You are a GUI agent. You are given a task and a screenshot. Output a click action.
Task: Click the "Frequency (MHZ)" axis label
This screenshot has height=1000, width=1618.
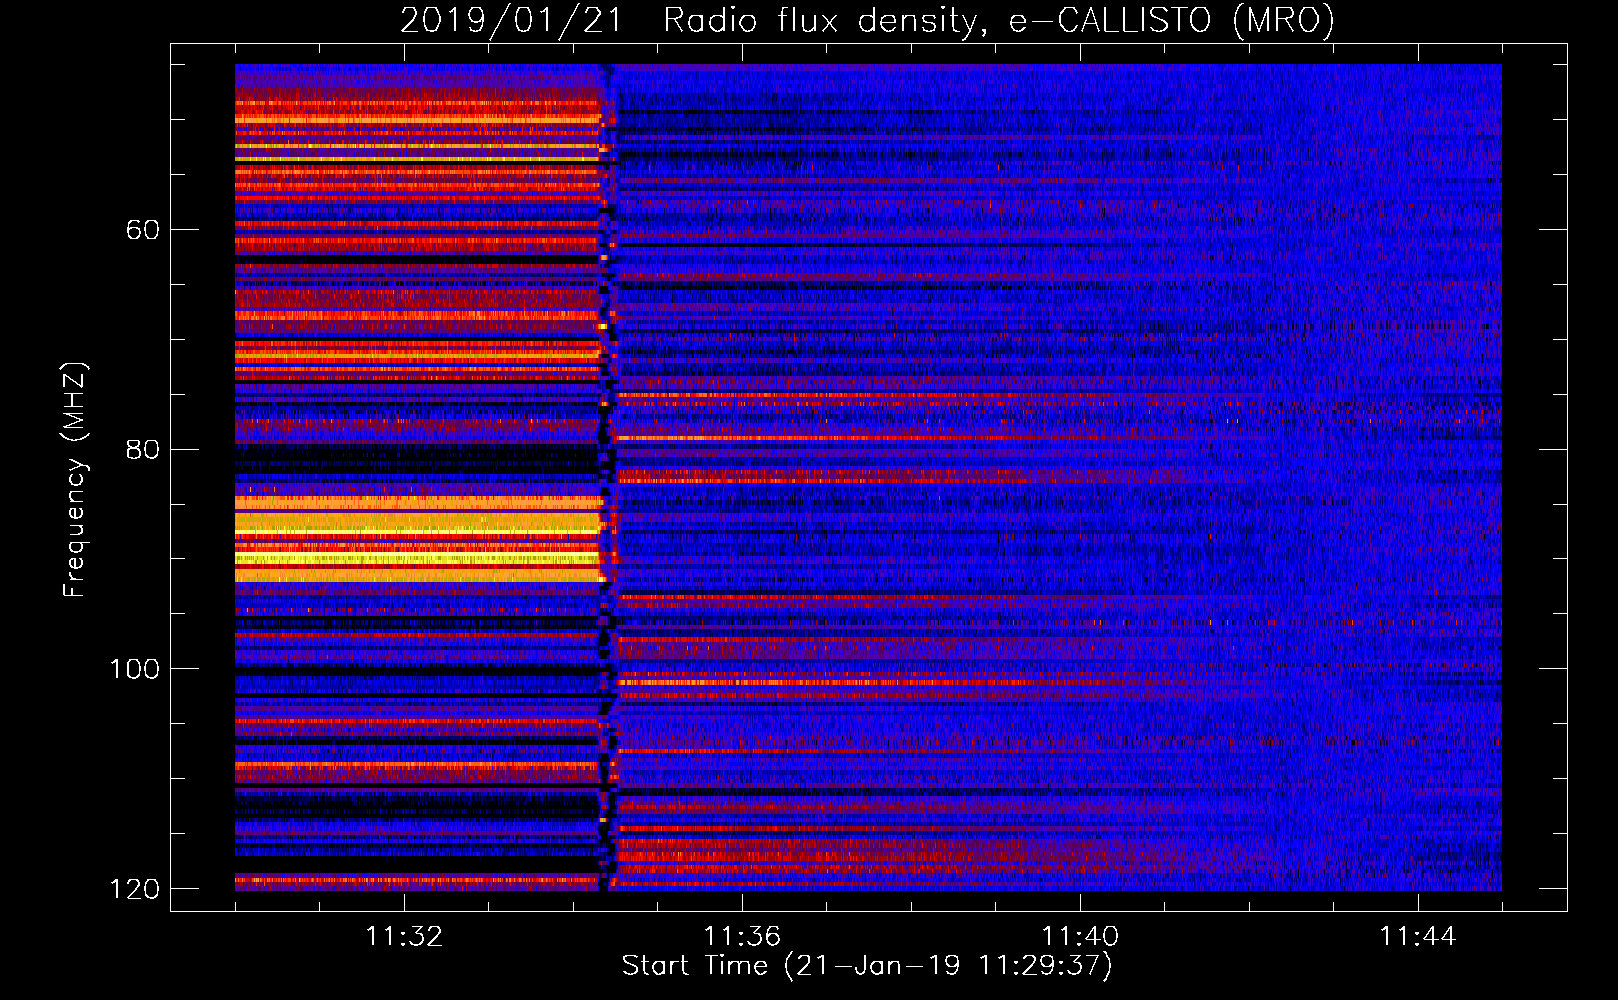tap(75, 479)
